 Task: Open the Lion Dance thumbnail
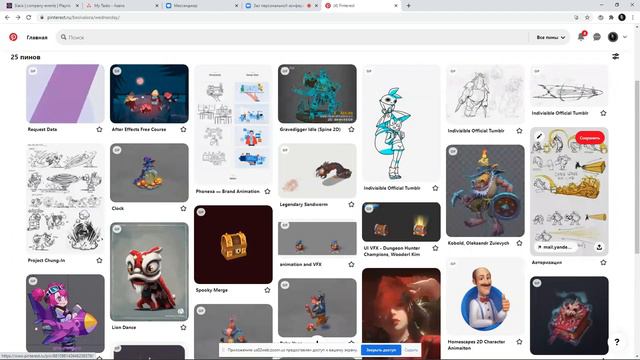click(x=149, y=272)
